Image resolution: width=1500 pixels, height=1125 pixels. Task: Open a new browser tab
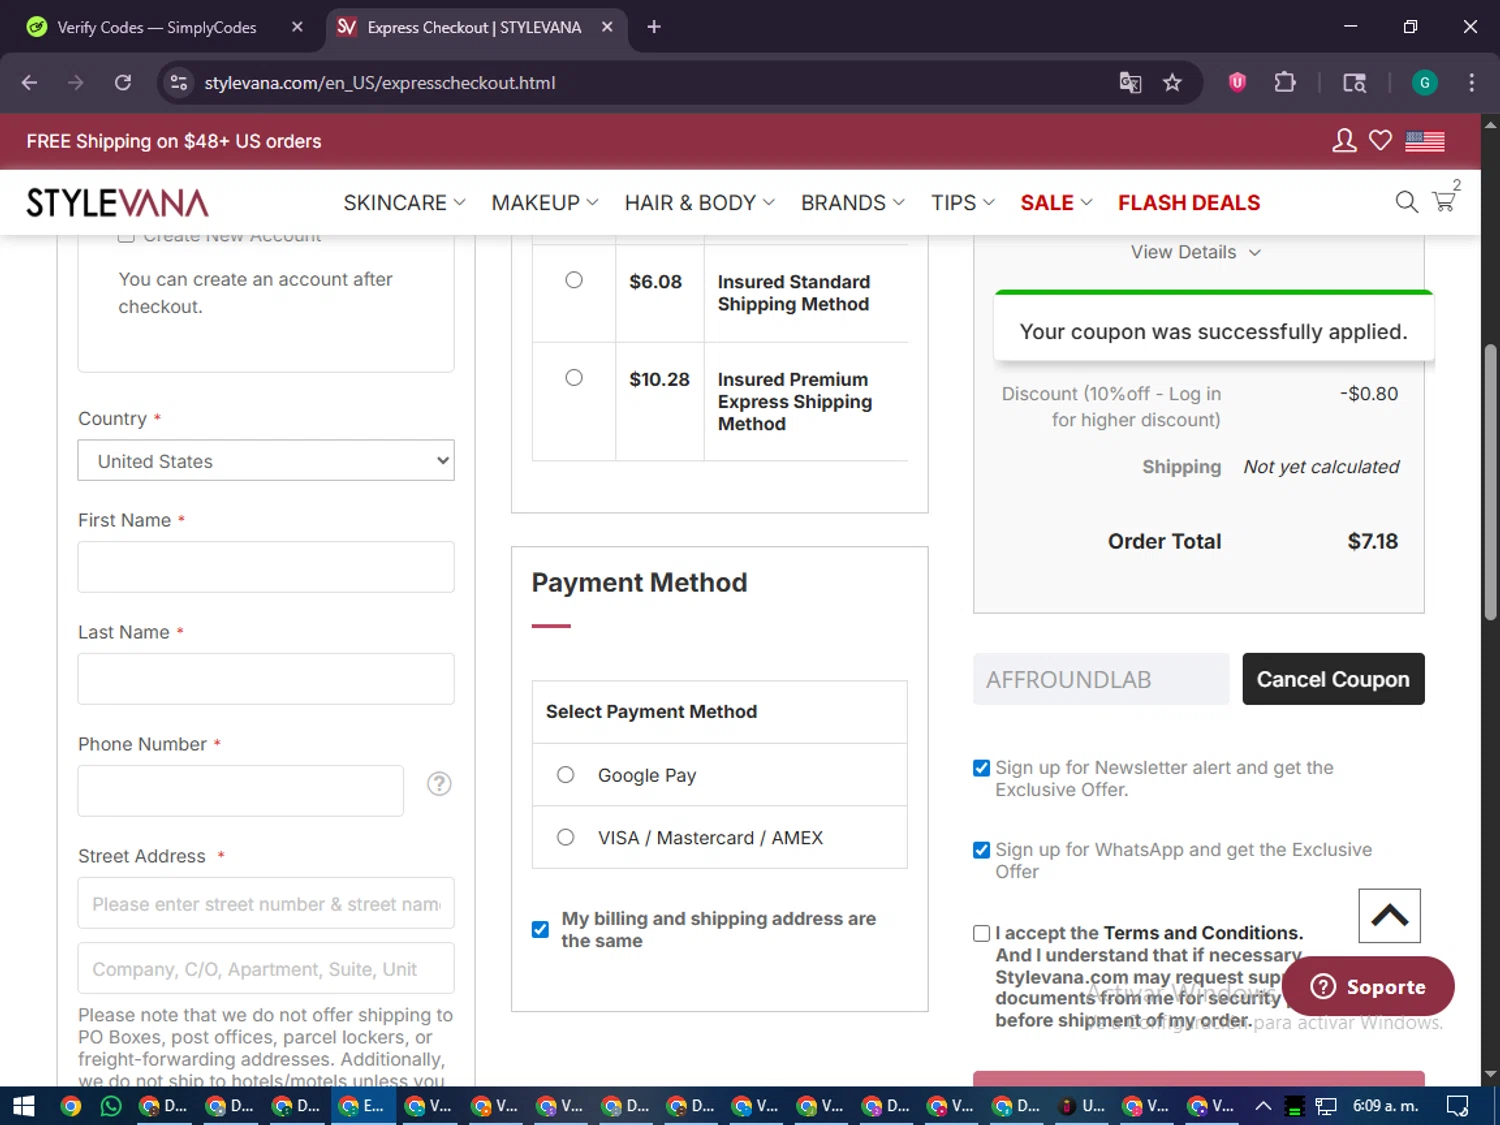(x=654, y=27)
